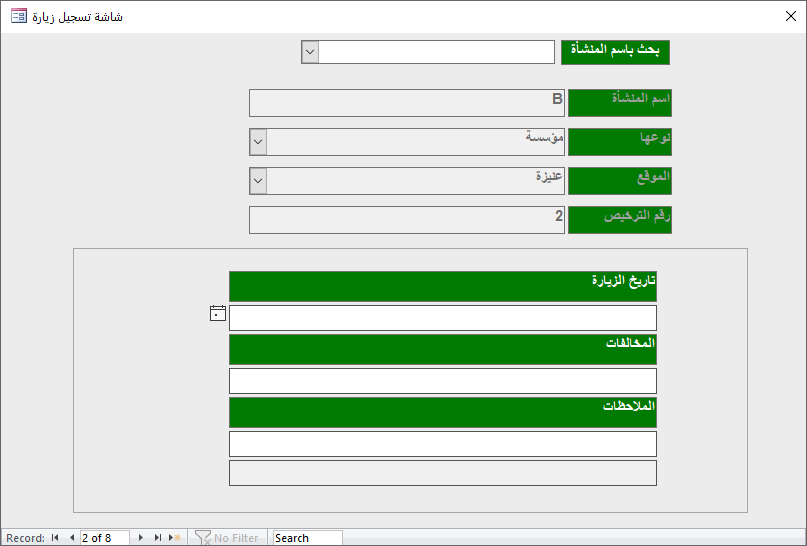Viewport: 807px width, 546px height.
Task: Click the form icon in title bar
Action: point(19,16)
